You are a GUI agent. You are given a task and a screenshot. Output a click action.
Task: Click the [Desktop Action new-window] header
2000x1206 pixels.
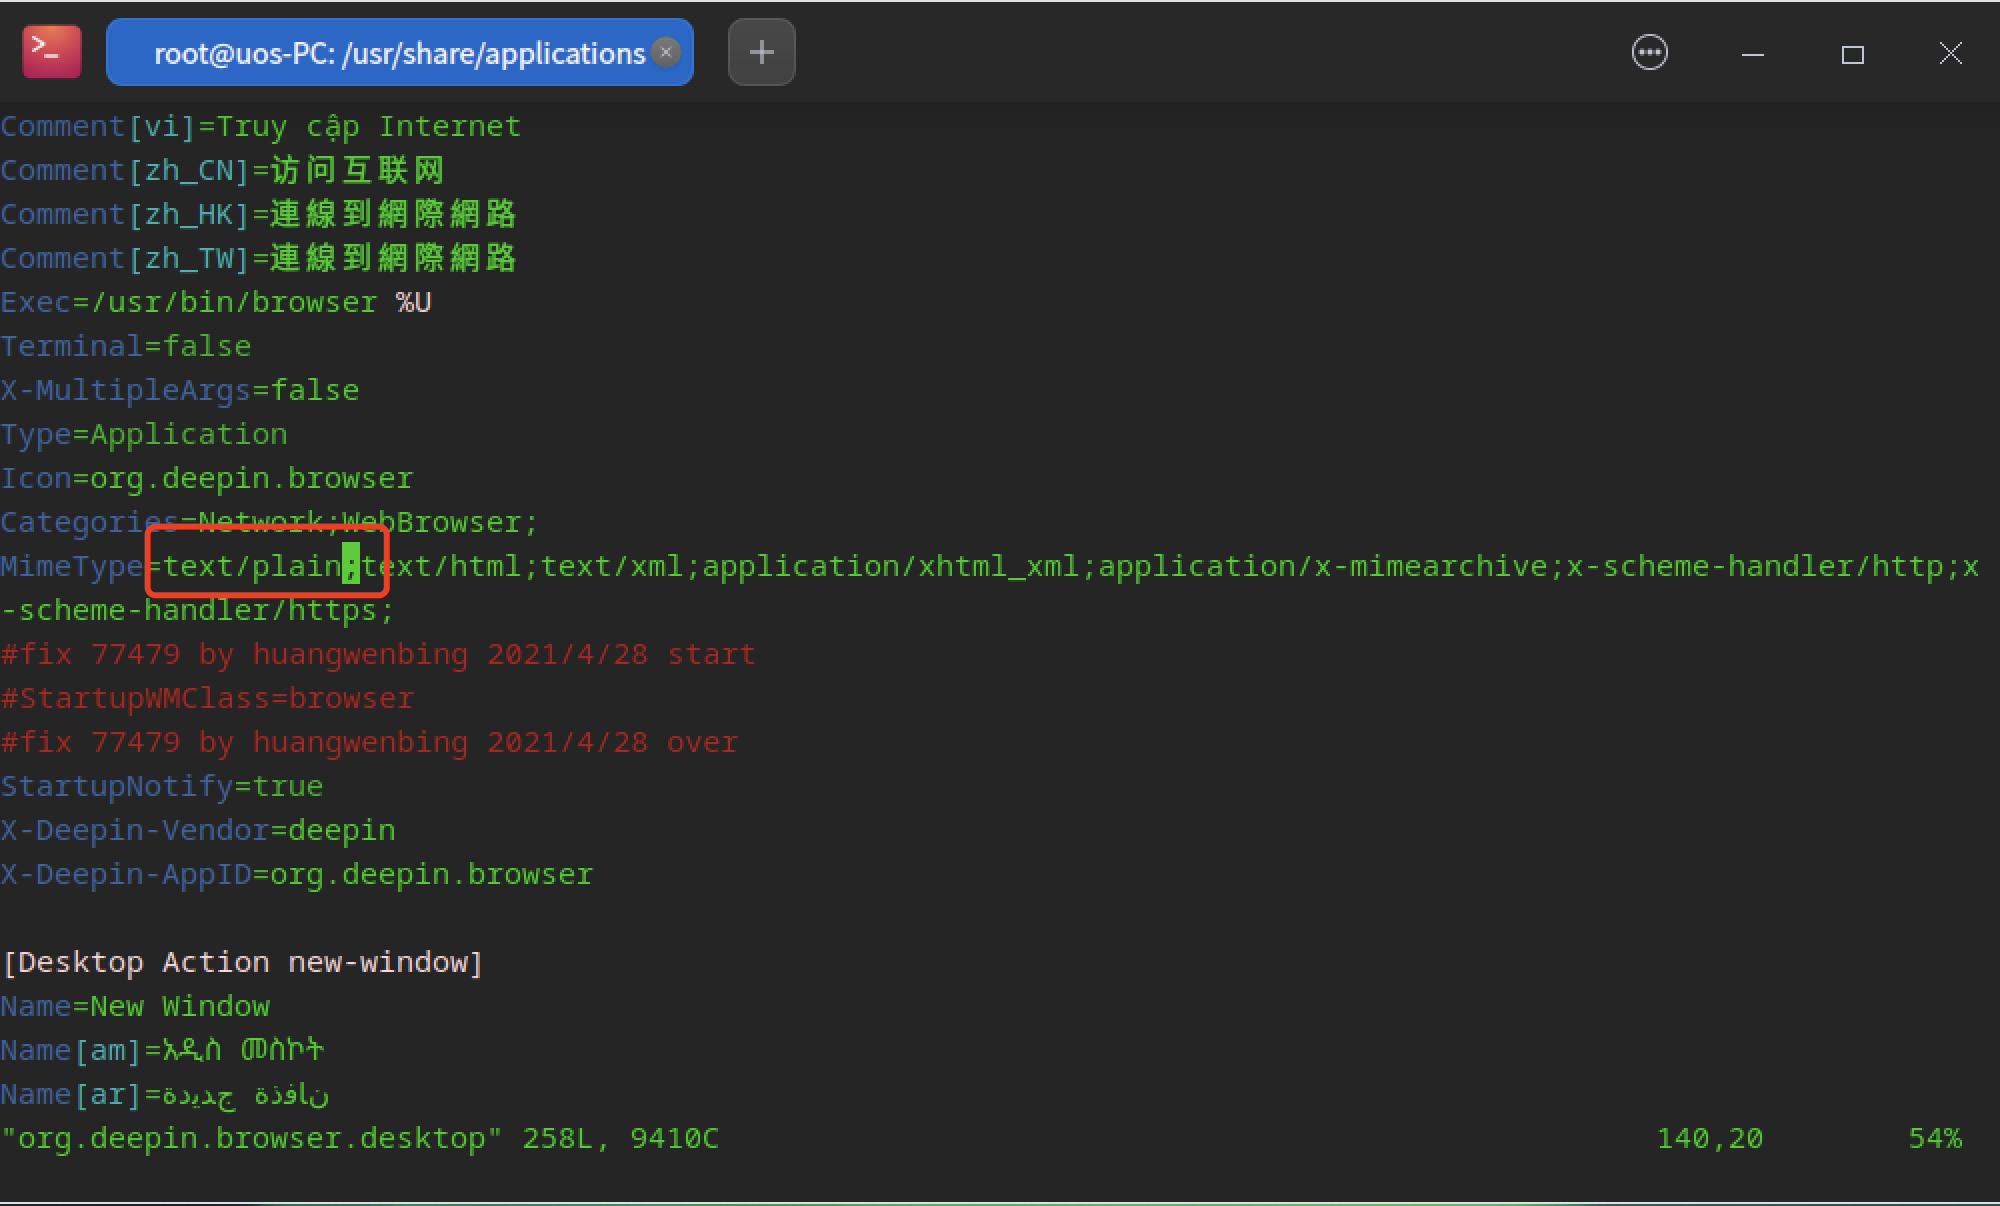pos(243,962)
